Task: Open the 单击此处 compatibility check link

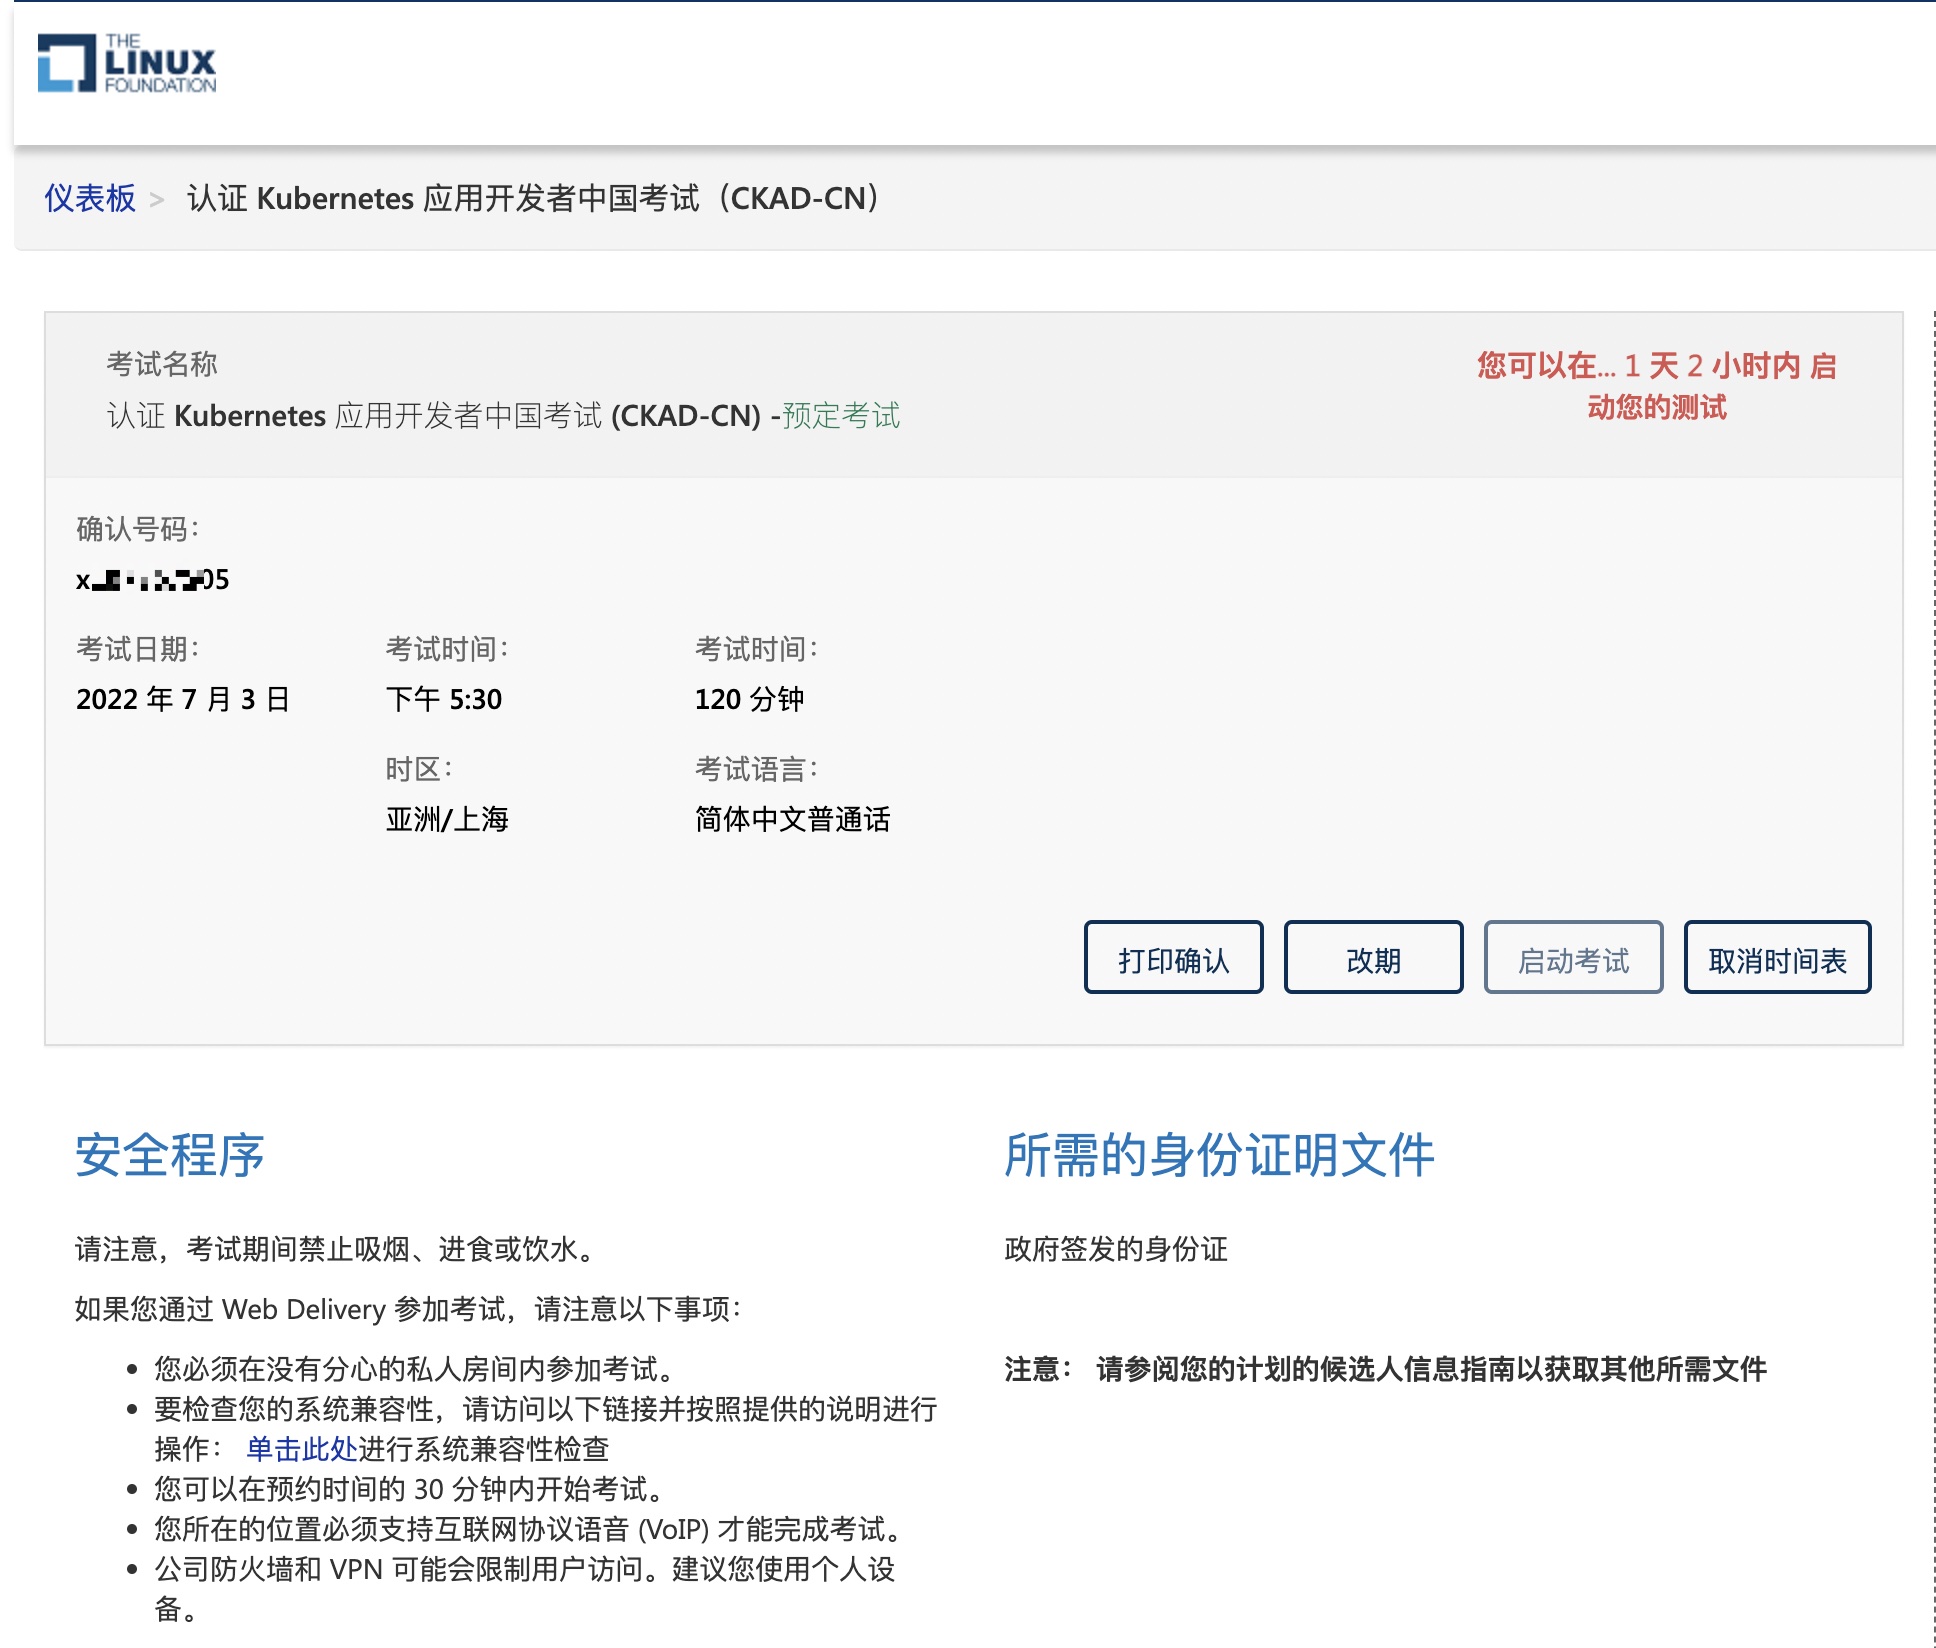Action: click(x=302, y=1449)
